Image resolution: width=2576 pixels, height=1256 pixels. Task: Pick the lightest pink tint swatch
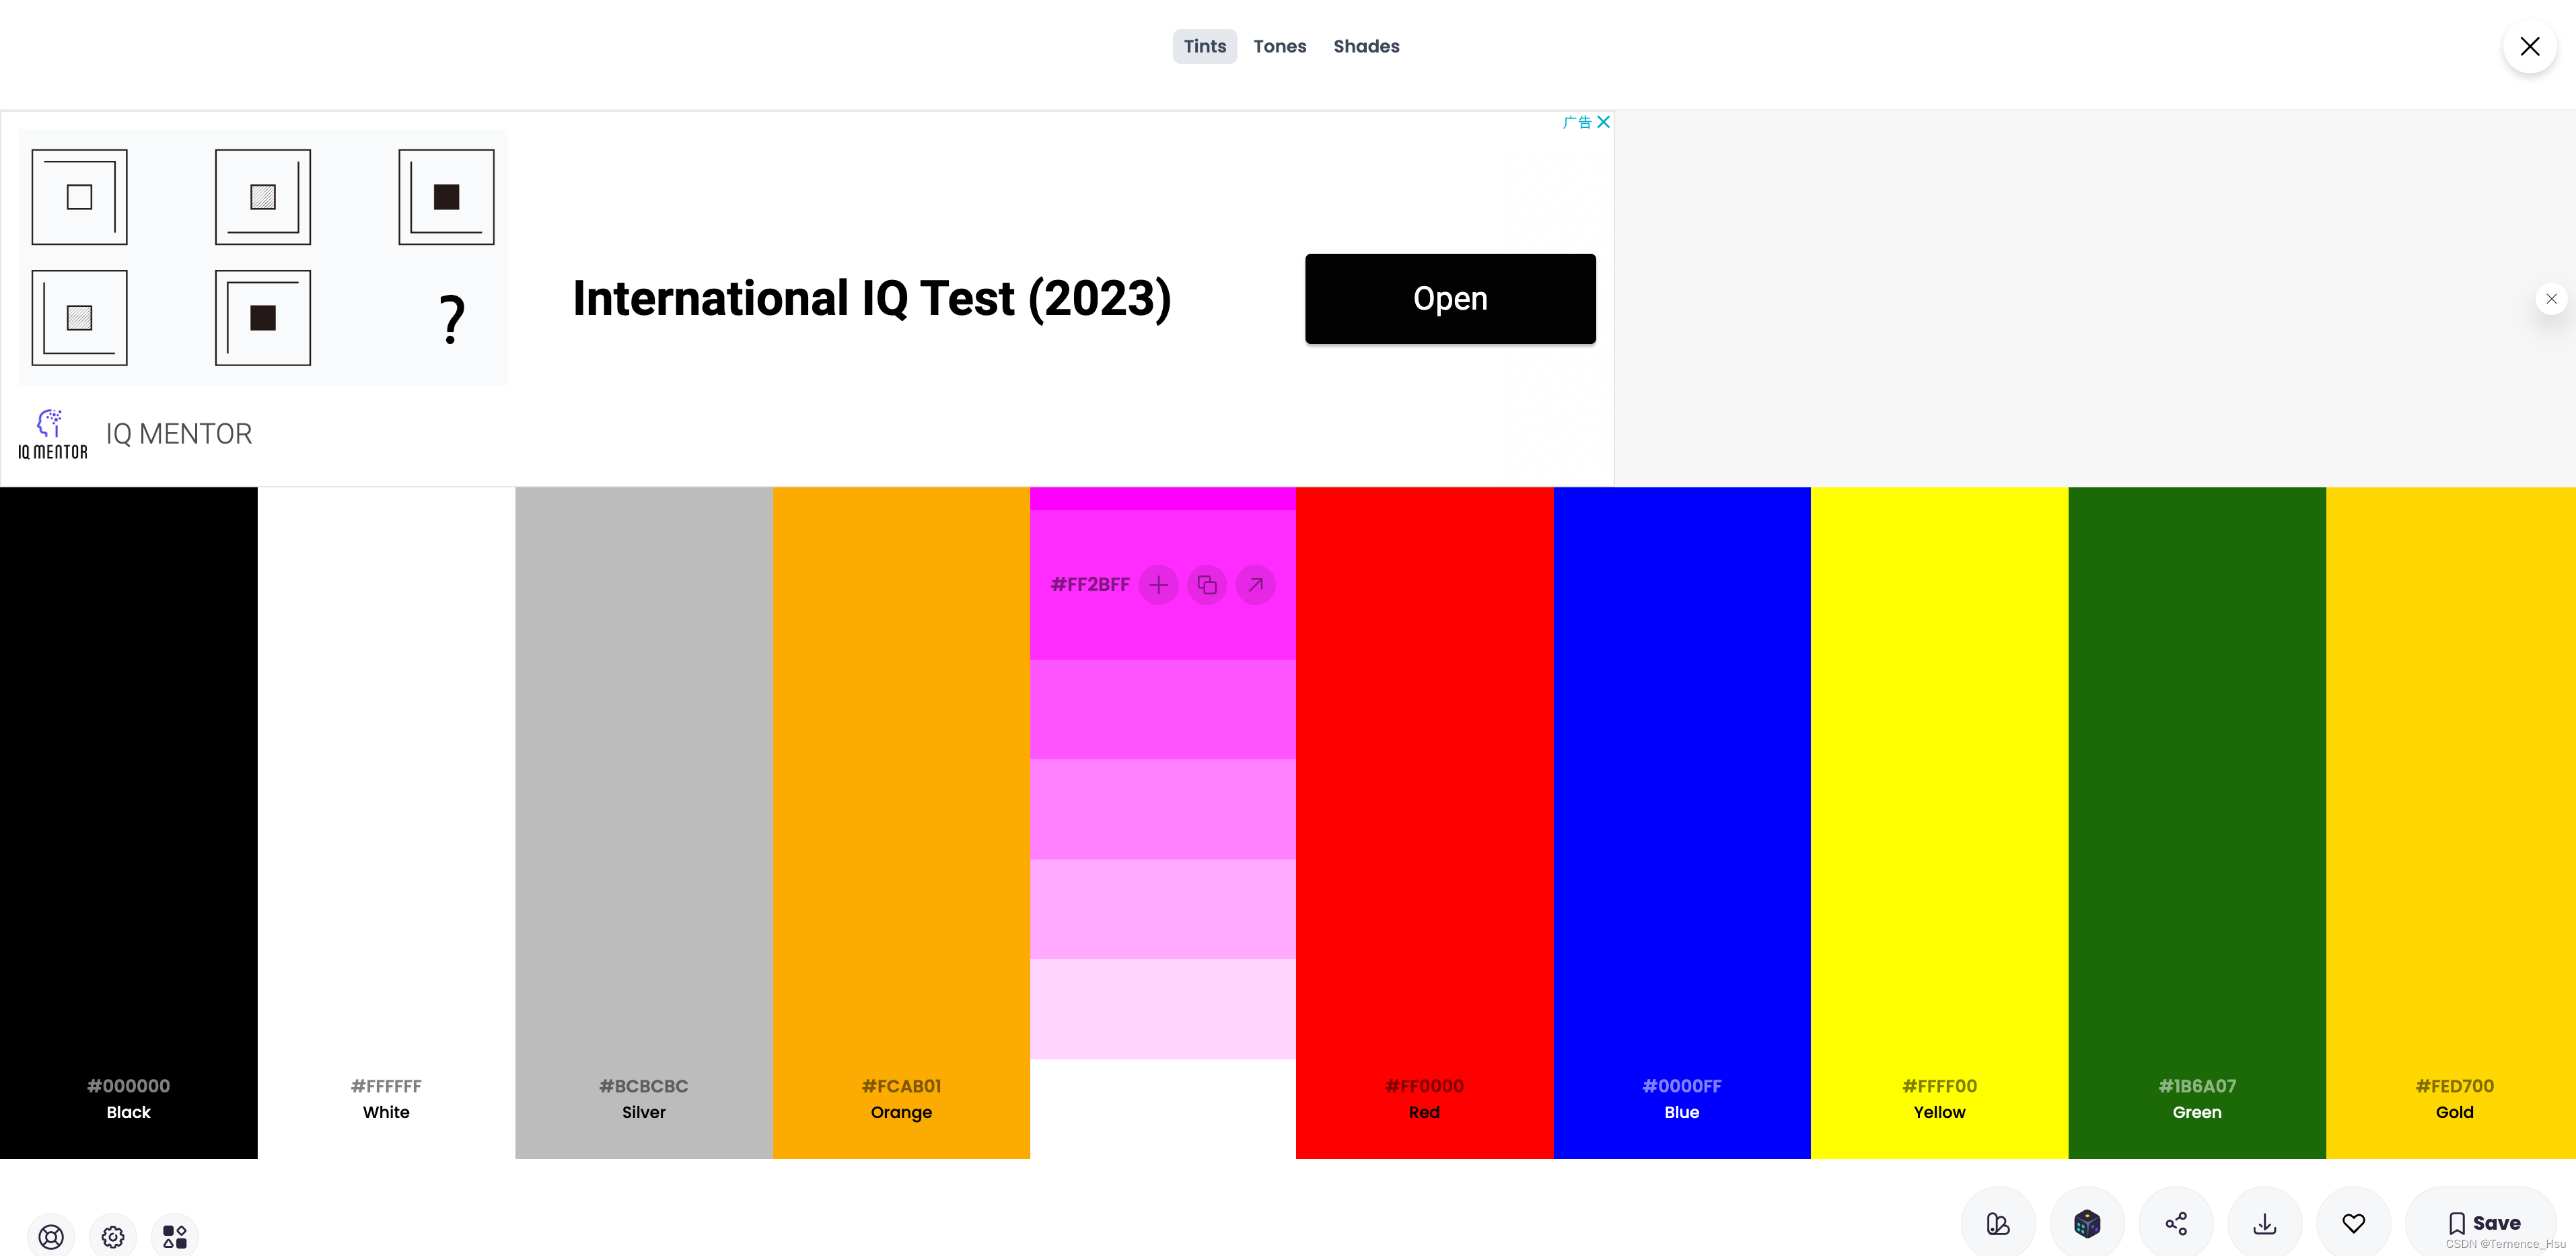(x=1162, y=1008)
